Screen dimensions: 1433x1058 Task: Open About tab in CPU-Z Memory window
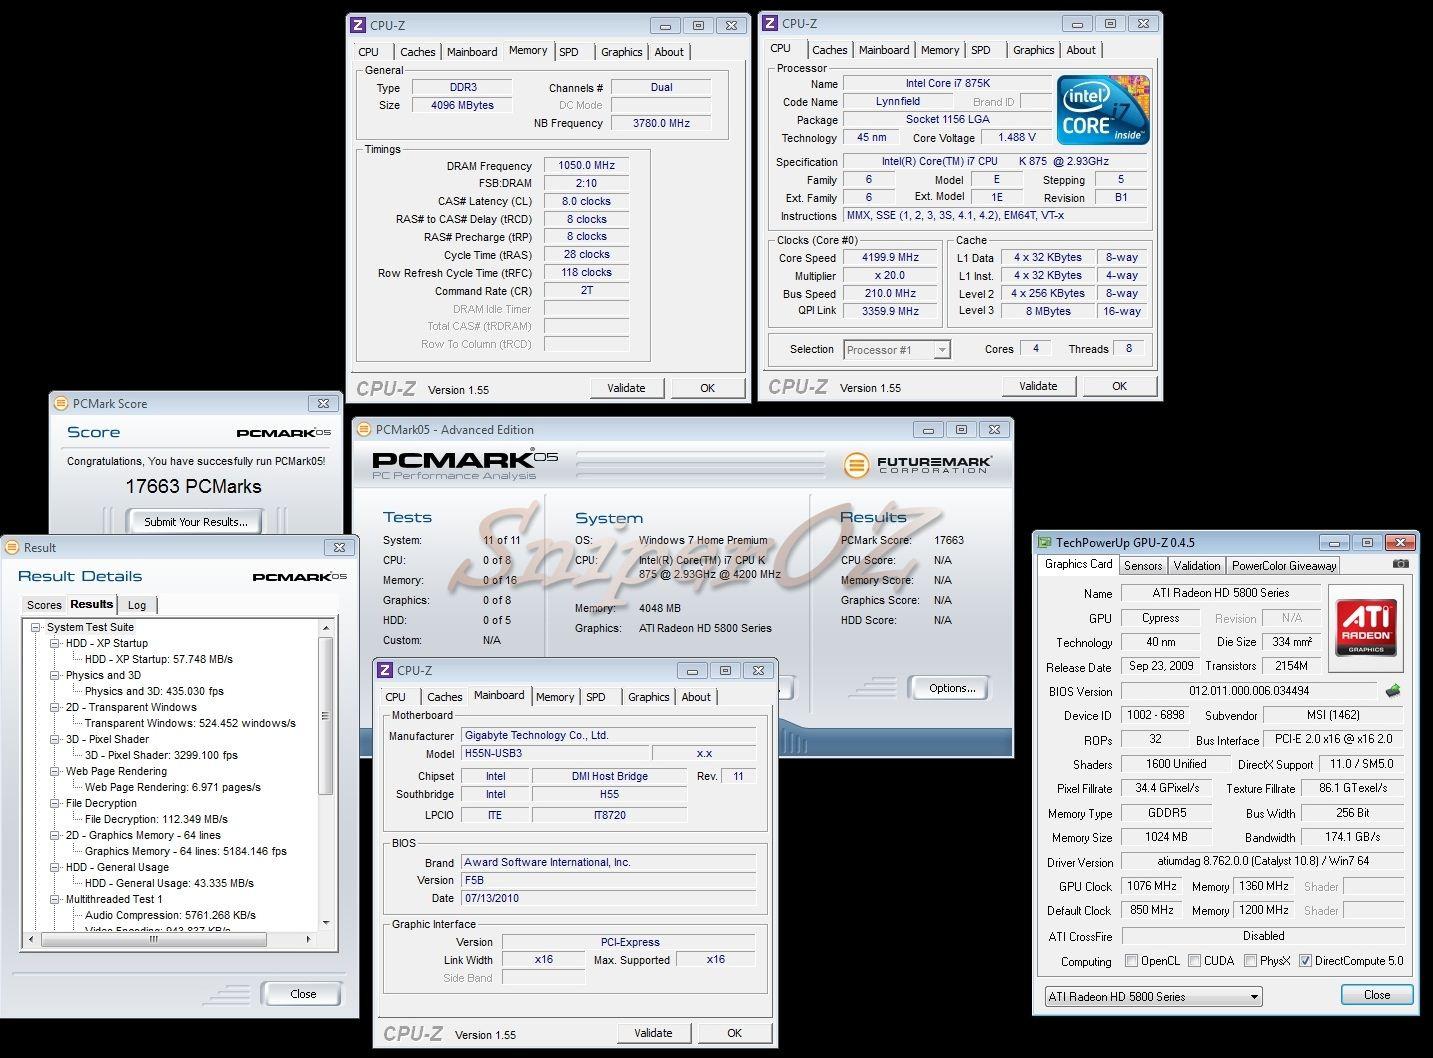[669, 52]
